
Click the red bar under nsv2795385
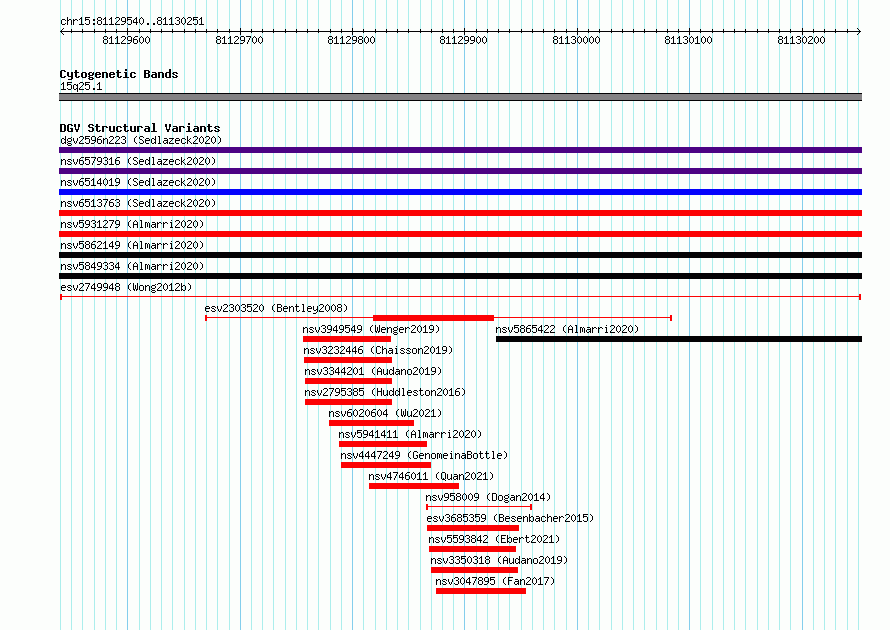pos(349,402)
